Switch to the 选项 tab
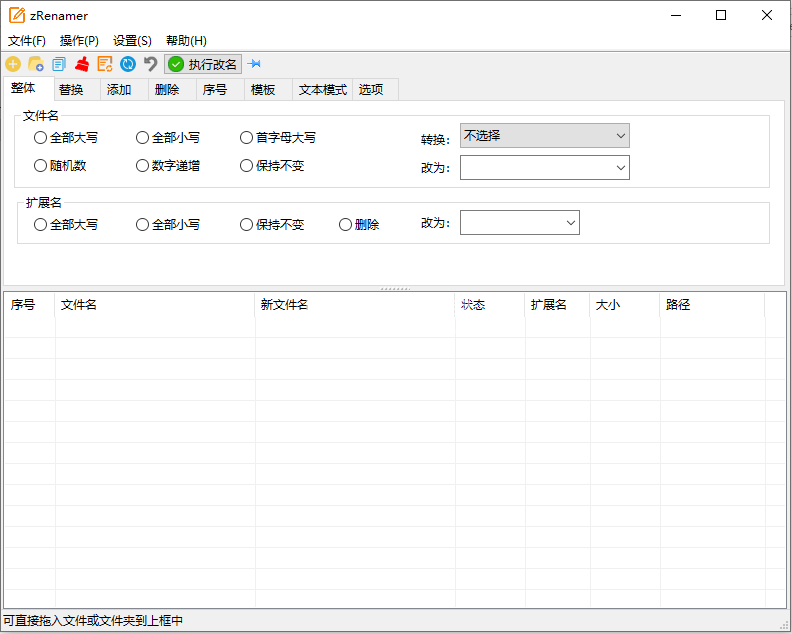 coord(375,89)
